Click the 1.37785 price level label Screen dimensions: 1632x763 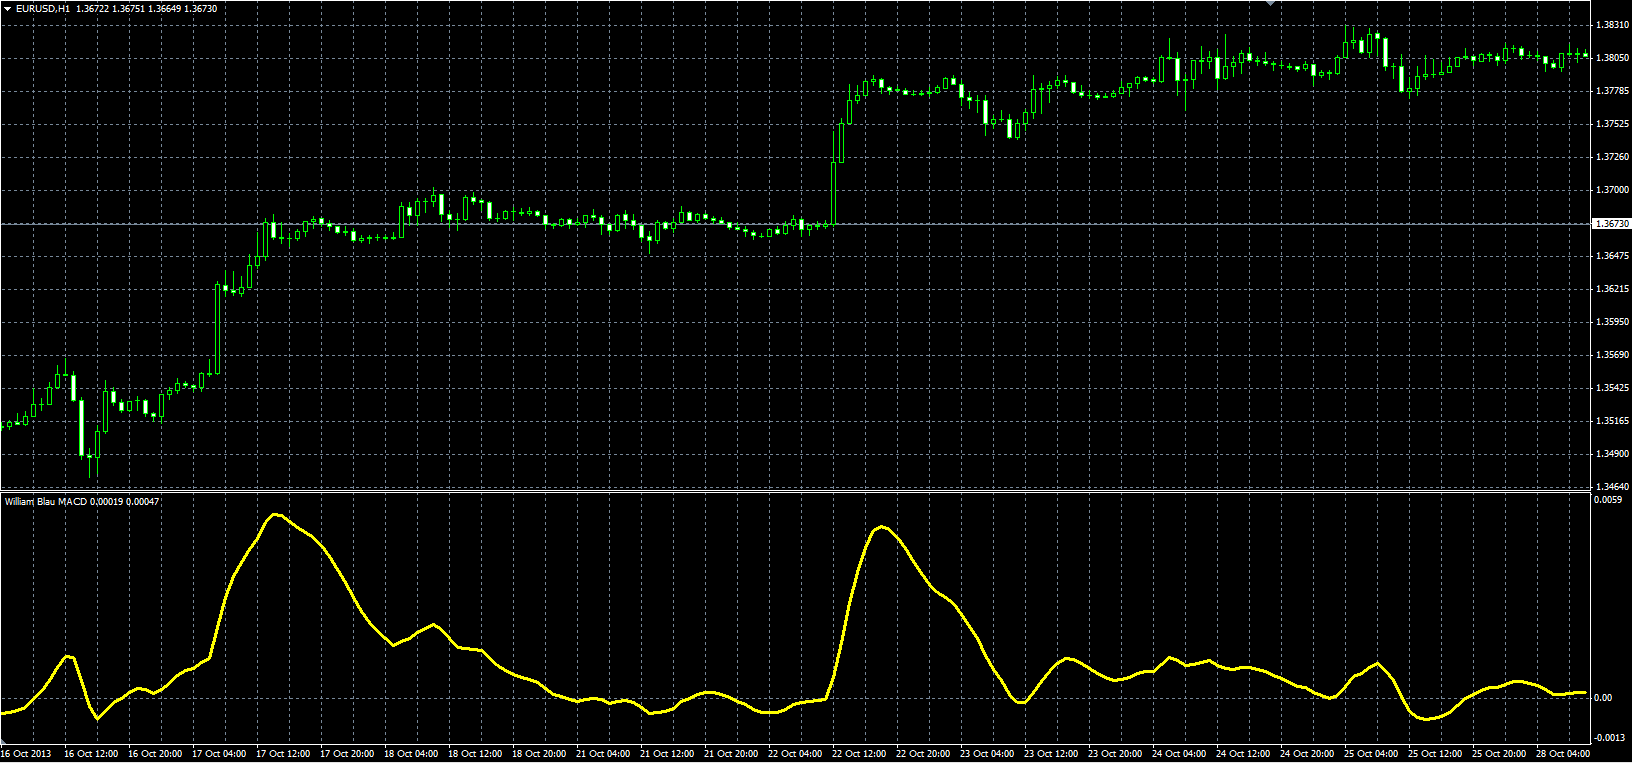[1612, 91]
